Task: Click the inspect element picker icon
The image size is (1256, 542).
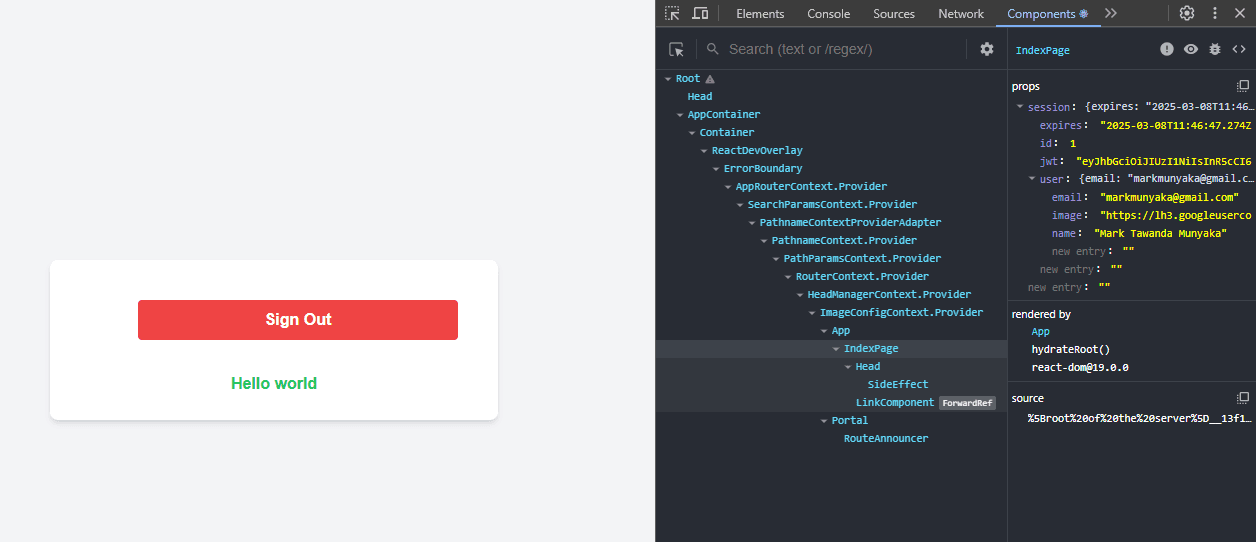Action: coord(672,13)
